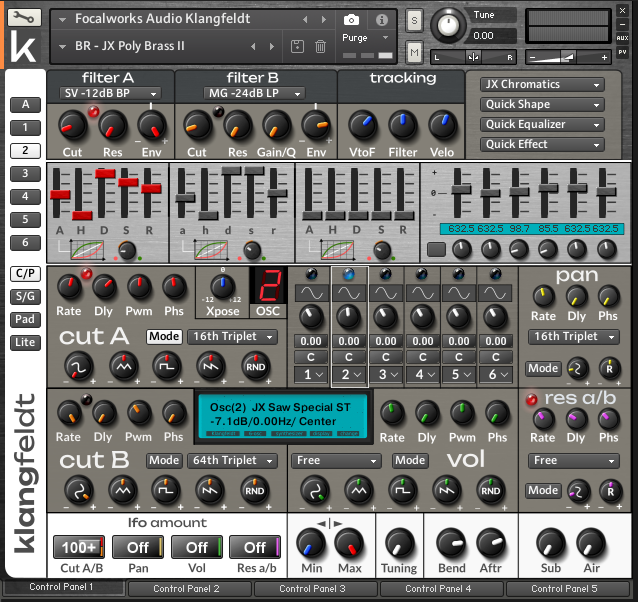Click the blue oscillator info display
Image resolution: width=638 pixels, height=602 pixels.
tap(281, 414)
